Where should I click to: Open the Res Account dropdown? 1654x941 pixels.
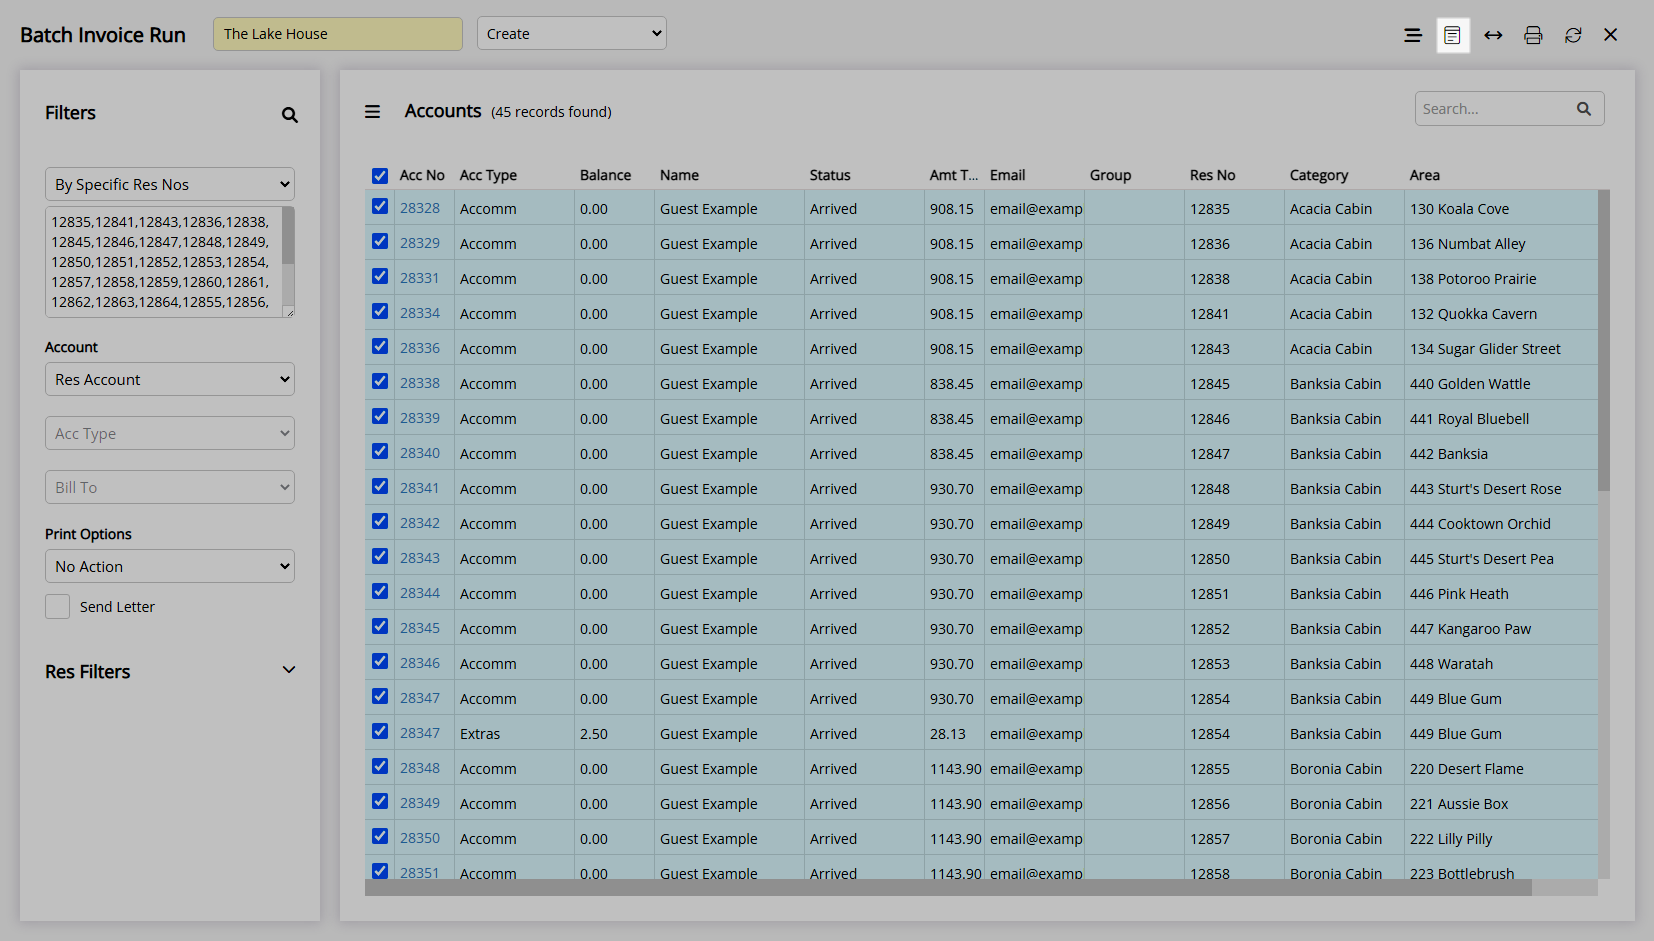click(x=170, y=379)
